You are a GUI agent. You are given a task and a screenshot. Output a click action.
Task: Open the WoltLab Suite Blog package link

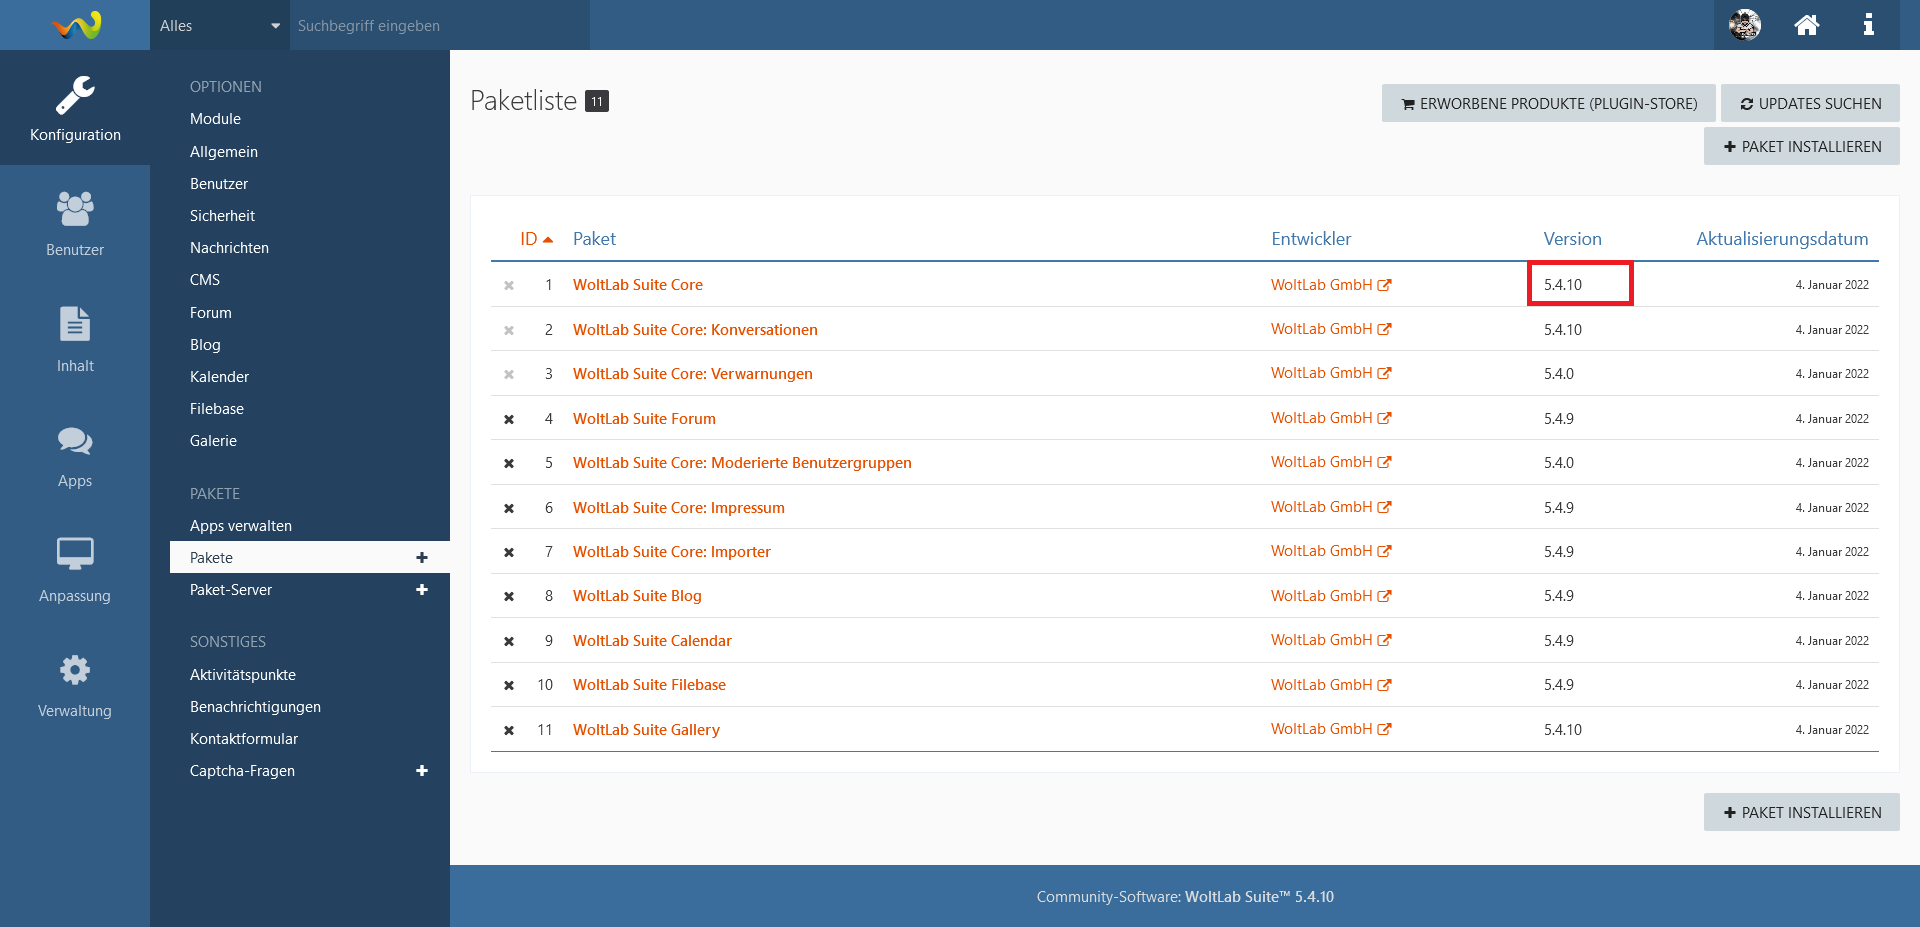tap(637, 596)
